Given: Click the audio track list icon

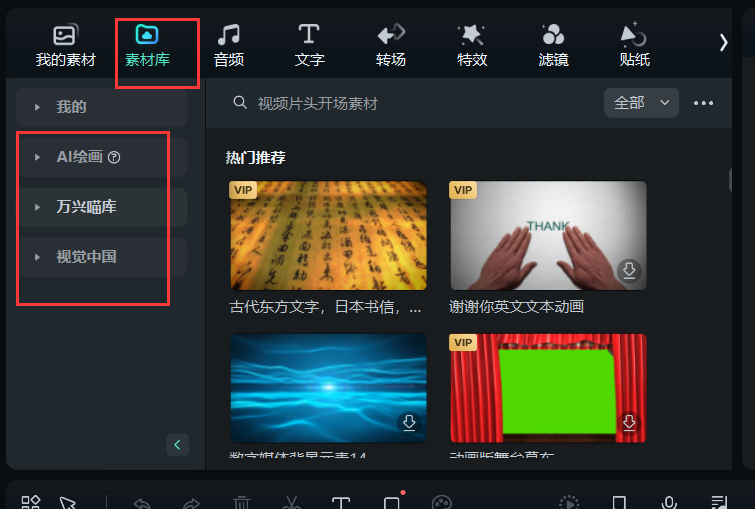Looking at the screenshot, I should pos(719,502).
